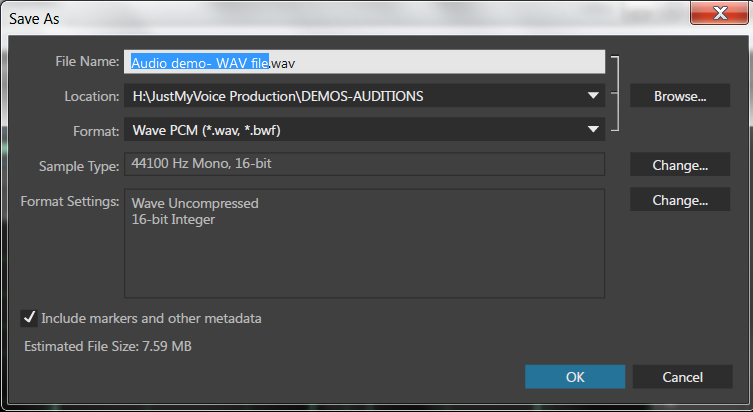
Task: Click the 44100 Hz Mono, 16-bit field
Action: click(x=364, y=164)
